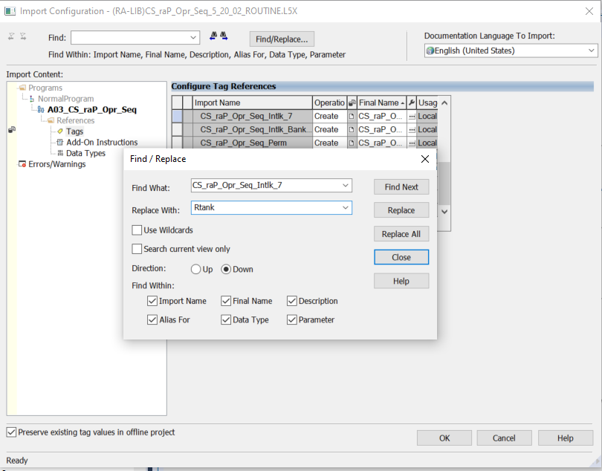Screen dimensions: 602x471
Task: Click the tag table scroll down arrow
Action: click(444, 212)
